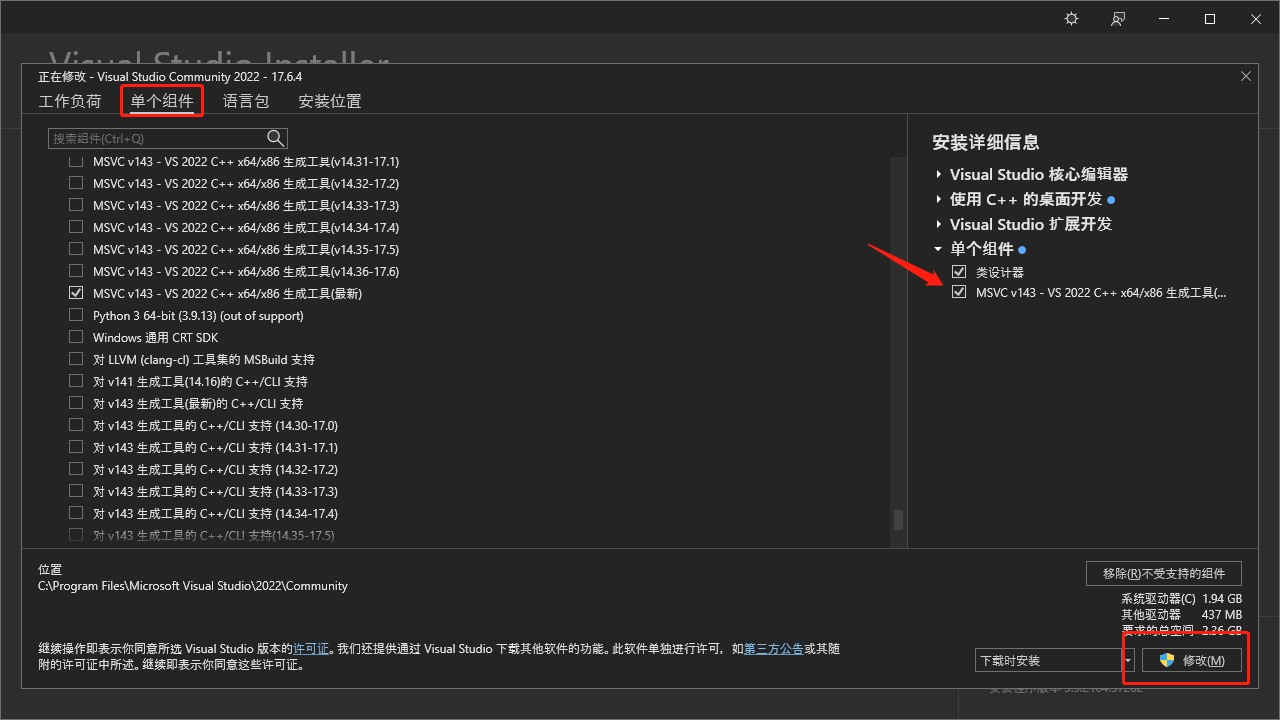Close the modify dialog with X
This screenshot has width=1280, height=720.
pyautogui.click(x=1246, y=76)
